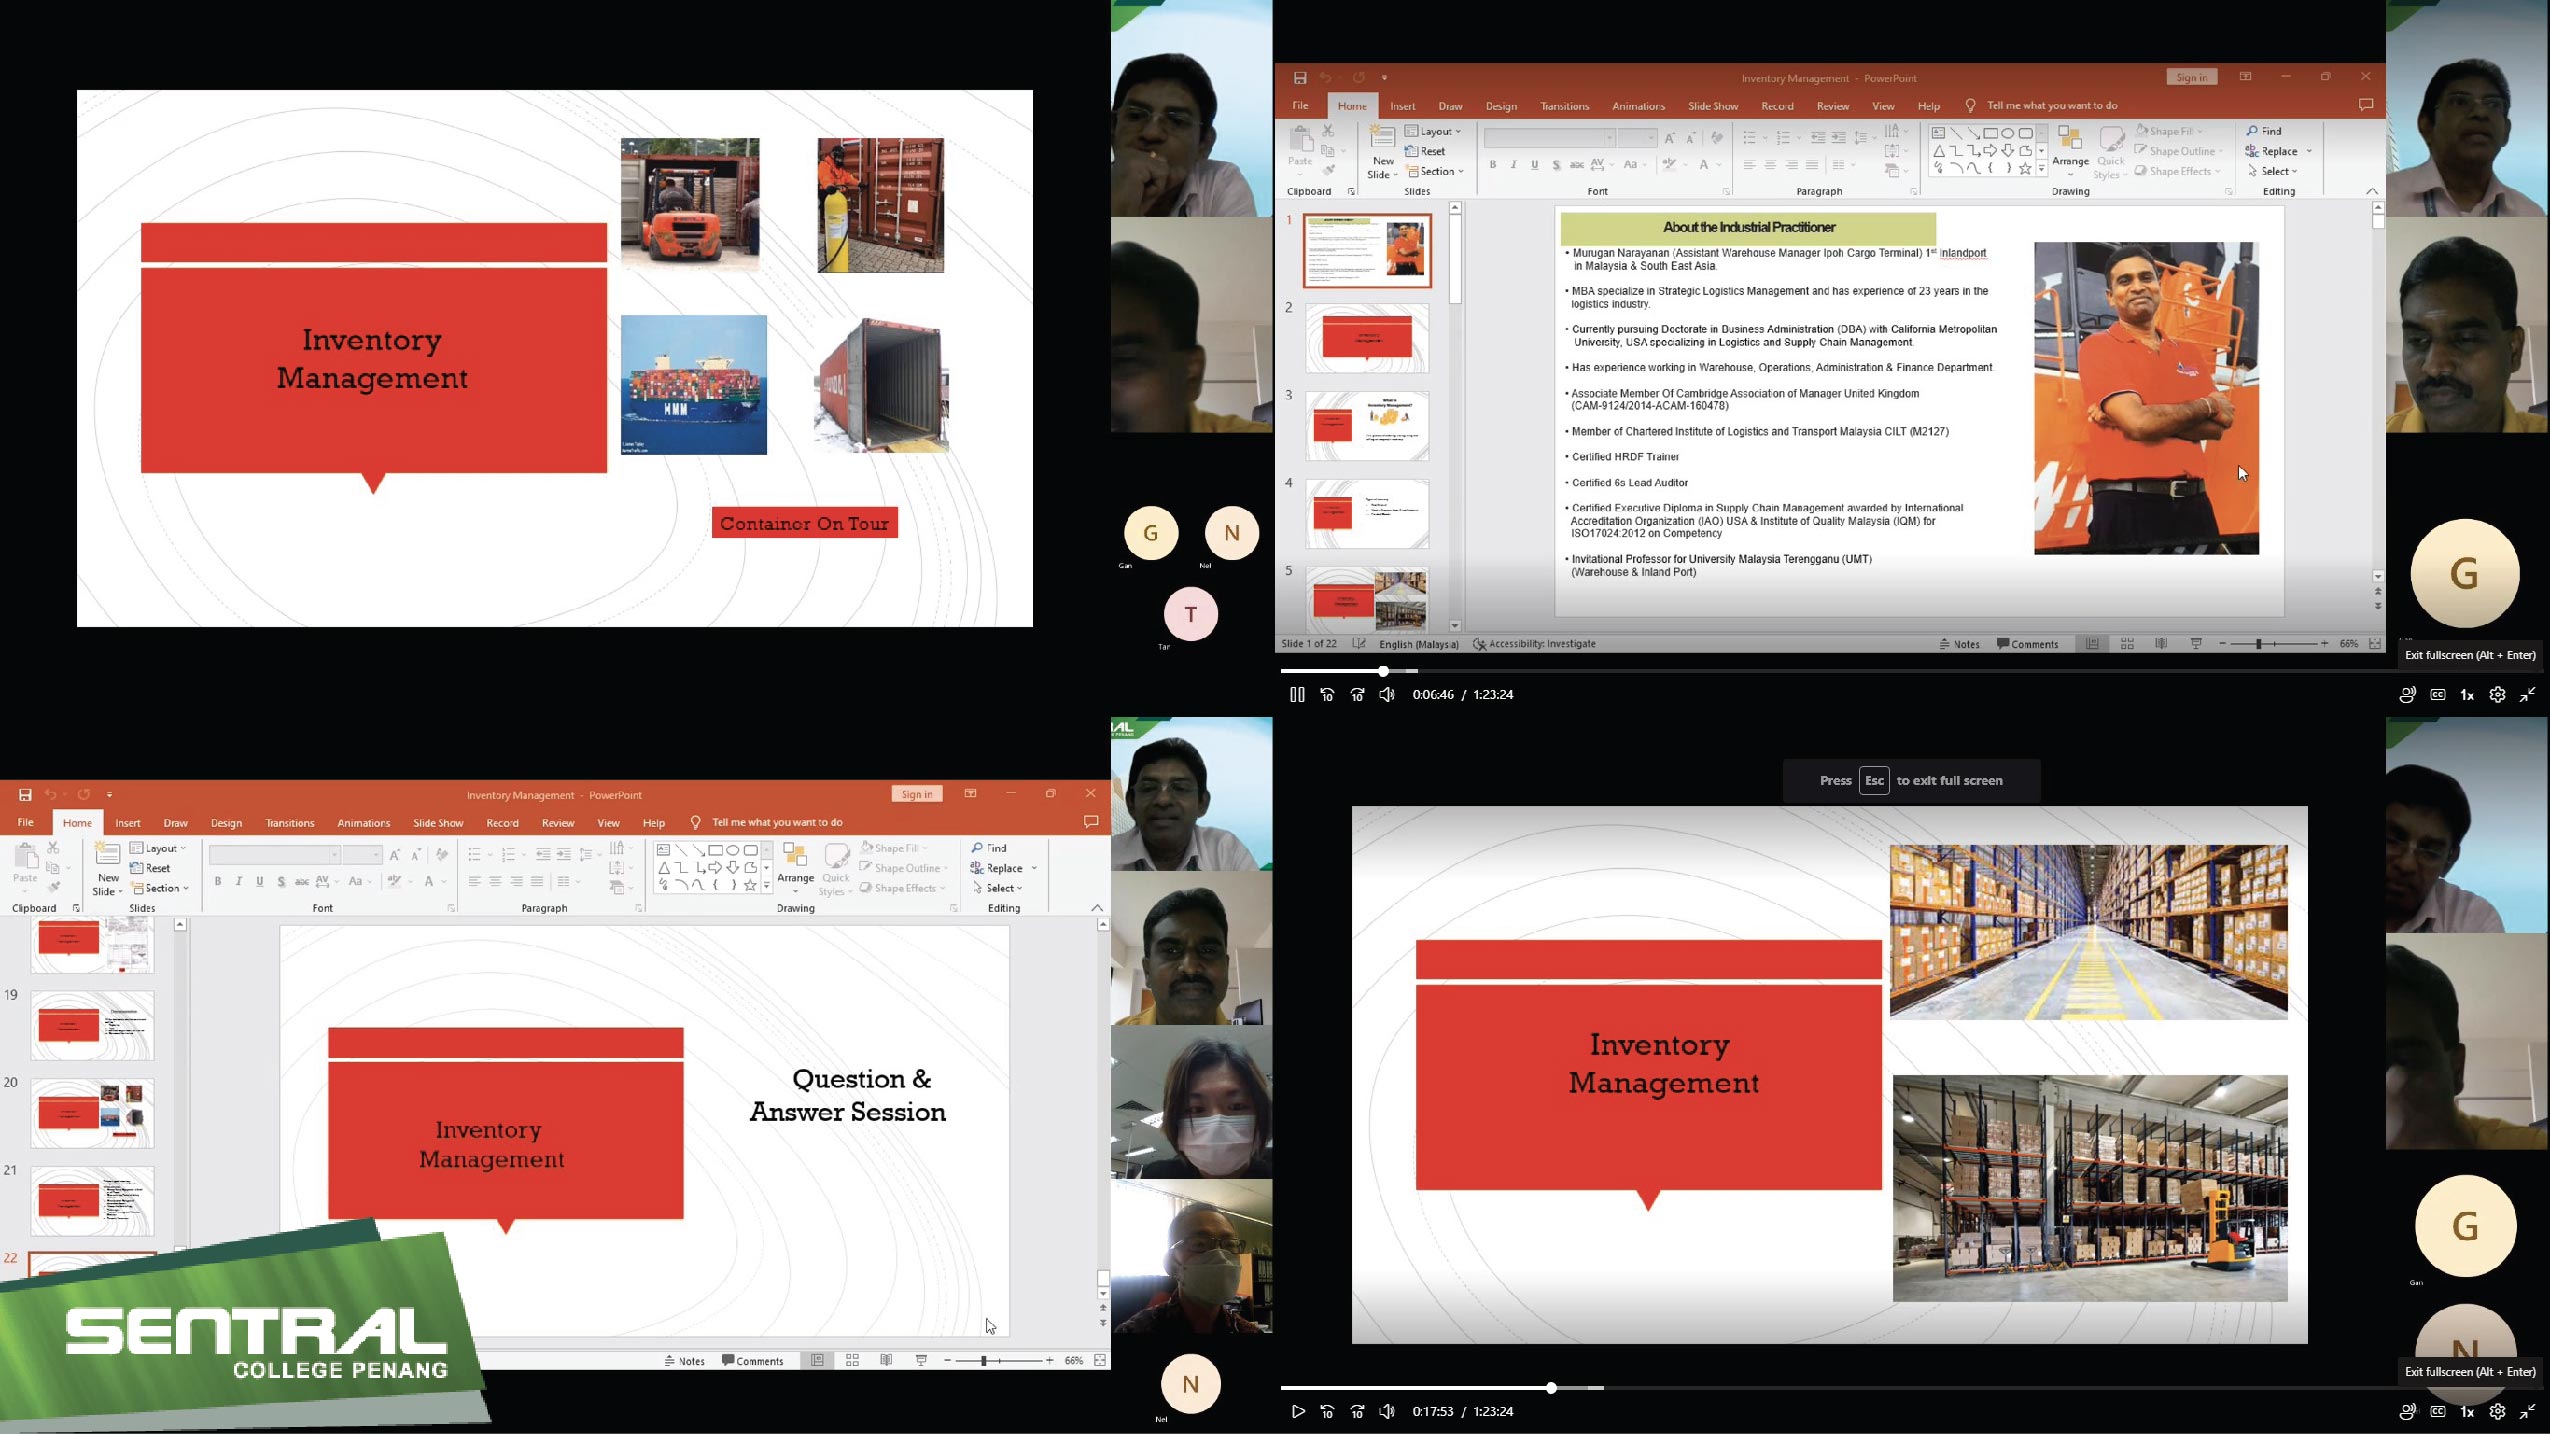
Task: Pause the 0:06:46 video
Action: pyautogui.click(x=1297, y=695)
